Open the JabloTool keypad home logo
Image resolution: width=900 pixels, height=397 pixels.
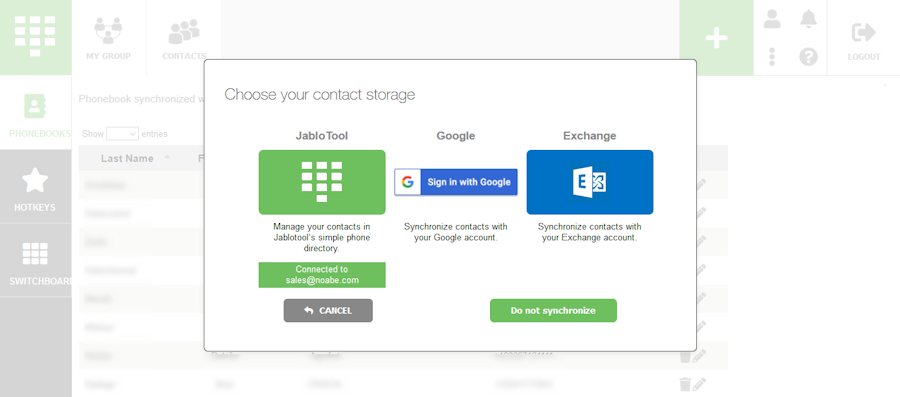click(x=36, y=37)
